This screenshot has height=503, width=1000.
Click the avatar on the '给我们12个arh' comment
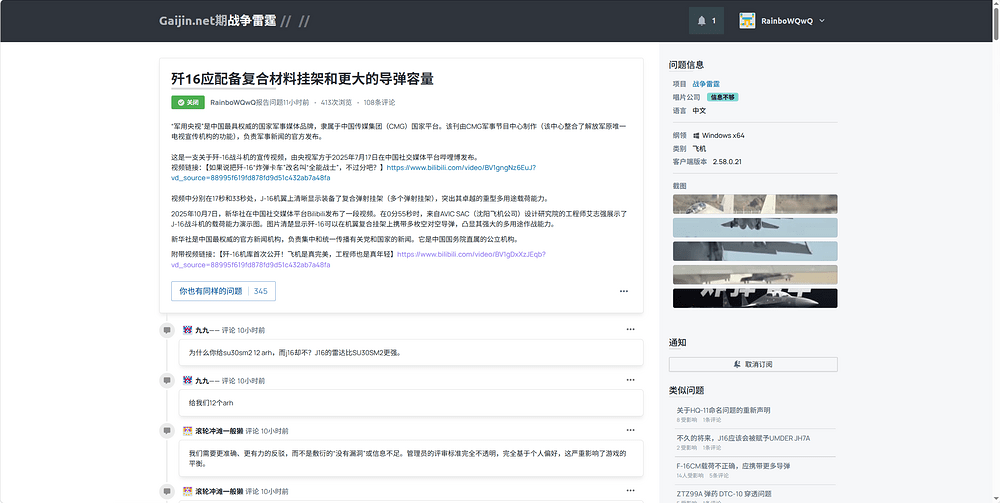pos(188,381)
